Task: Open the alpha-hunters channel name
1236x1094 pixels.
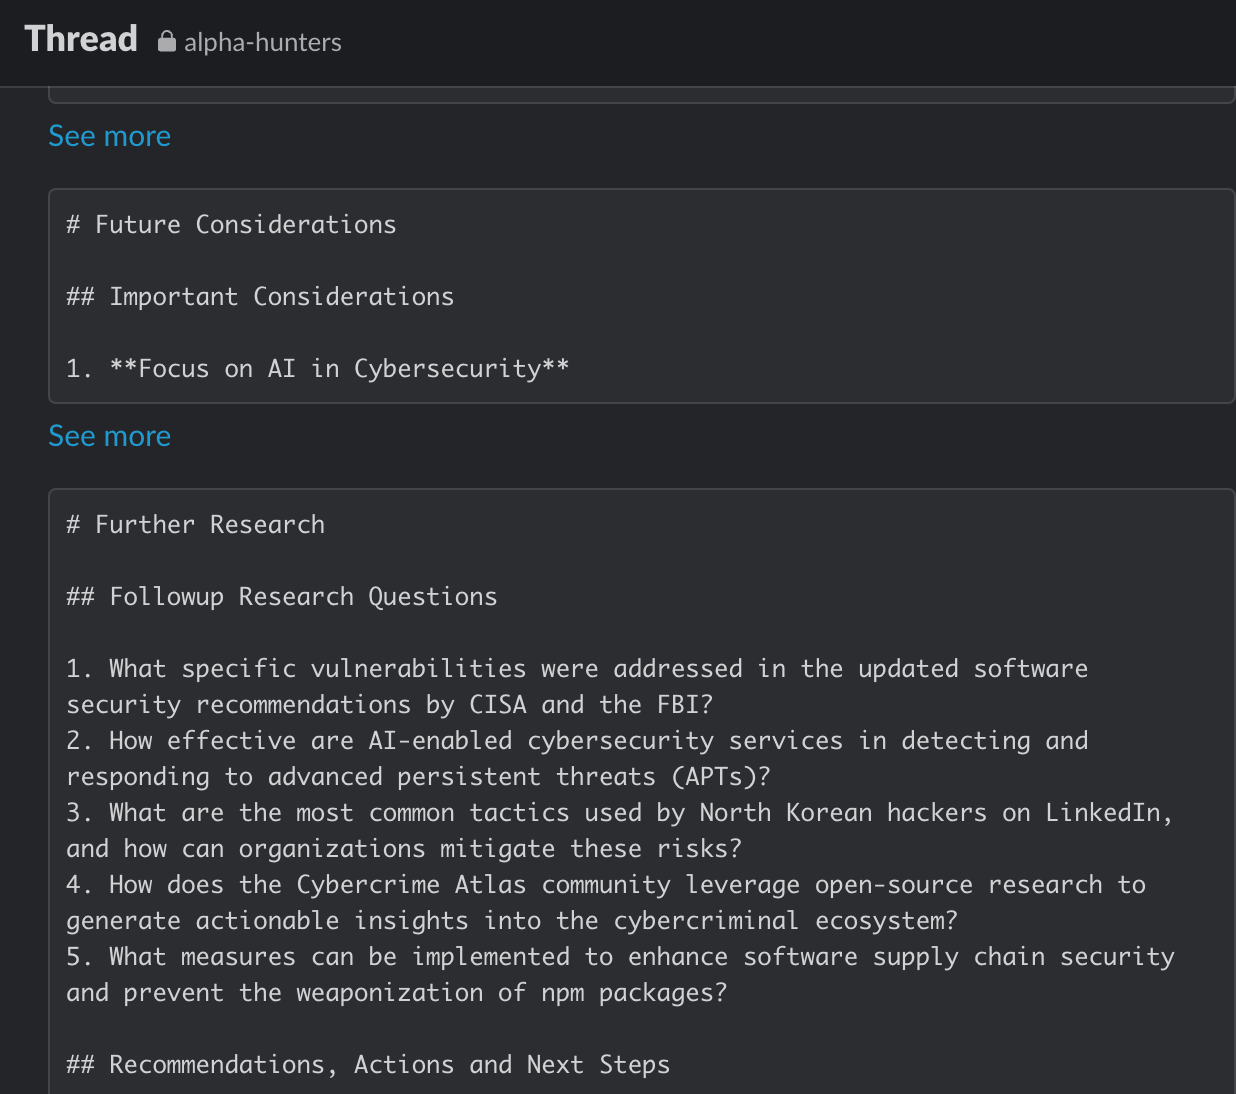Action: pyautogui.click(x=262, y=42)
